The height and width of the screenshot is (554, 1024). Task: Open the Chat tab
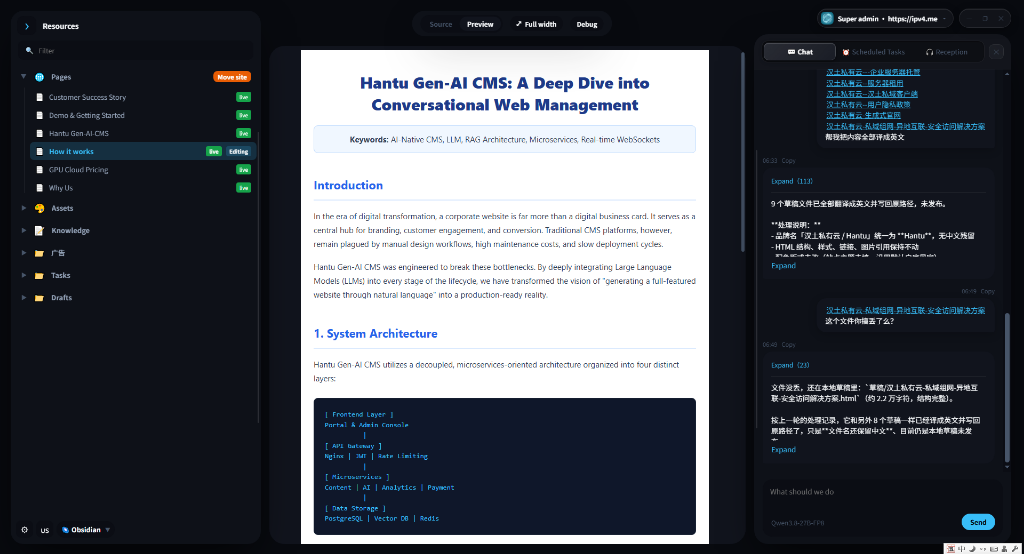click(800, 52)
